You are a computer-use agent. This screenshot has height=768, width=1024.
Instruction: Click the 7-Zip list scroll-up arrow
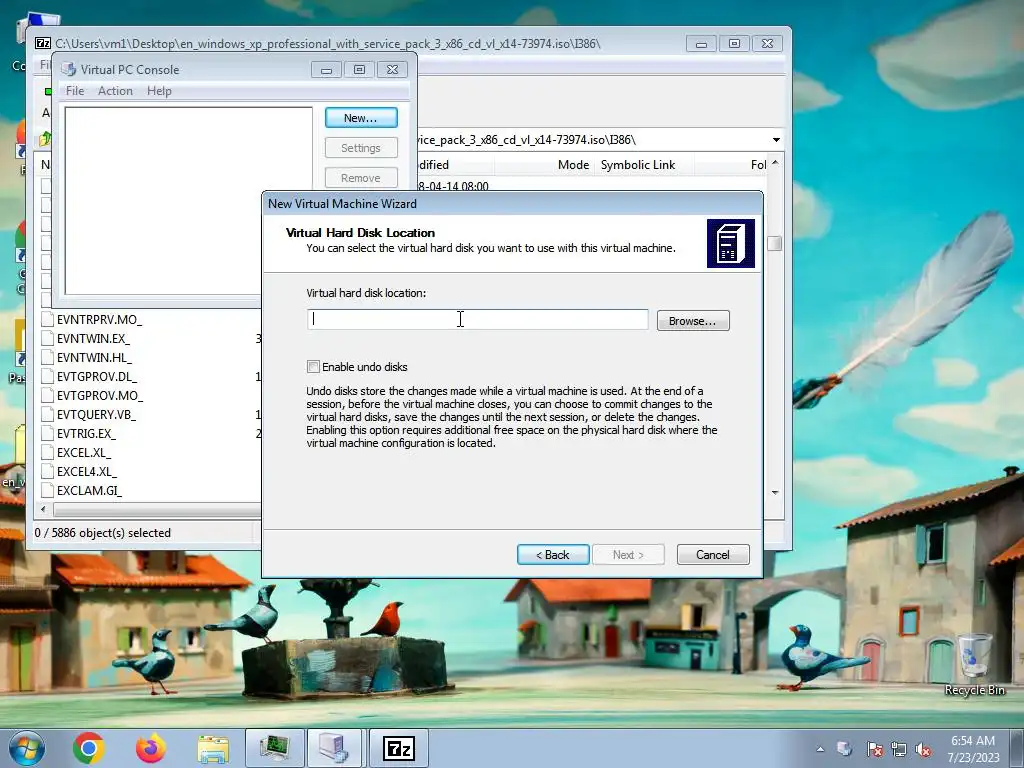[x=775, y=163]
